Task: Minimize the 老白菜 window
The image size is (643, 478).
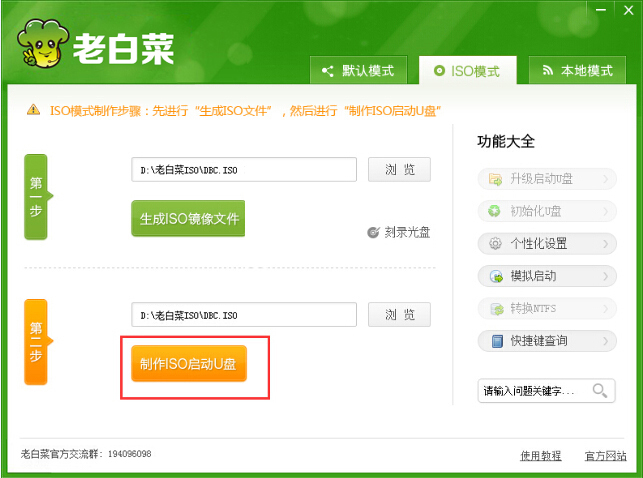Action: click(x=601, y=10)
